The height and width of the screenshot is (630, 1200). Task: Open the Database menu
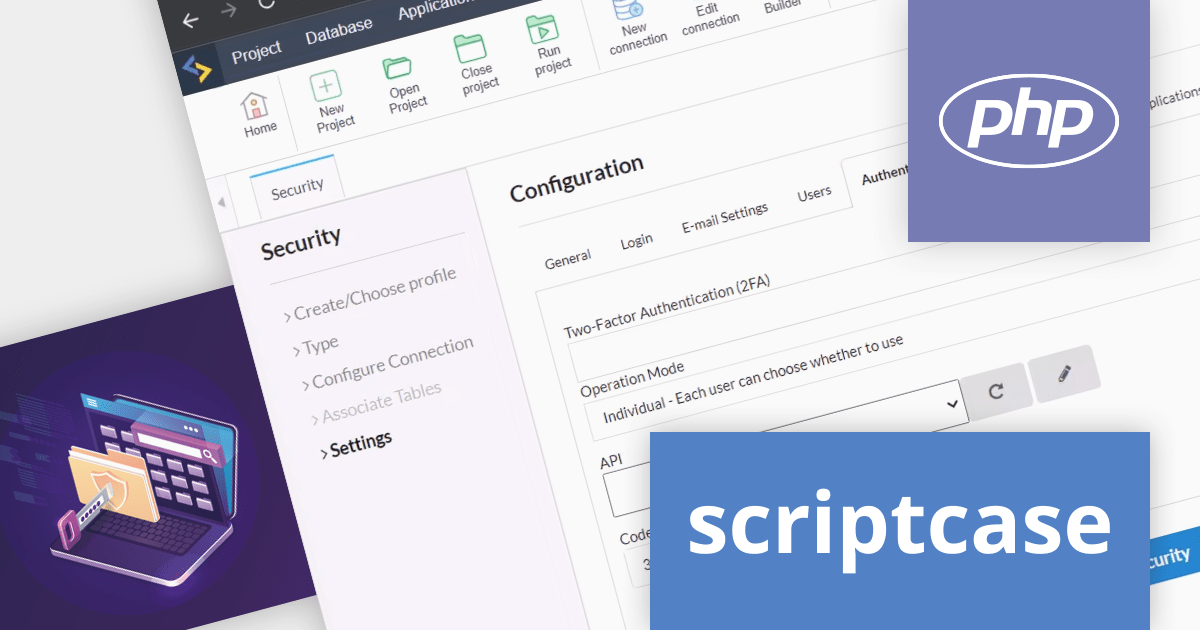(x=338, y=32)
